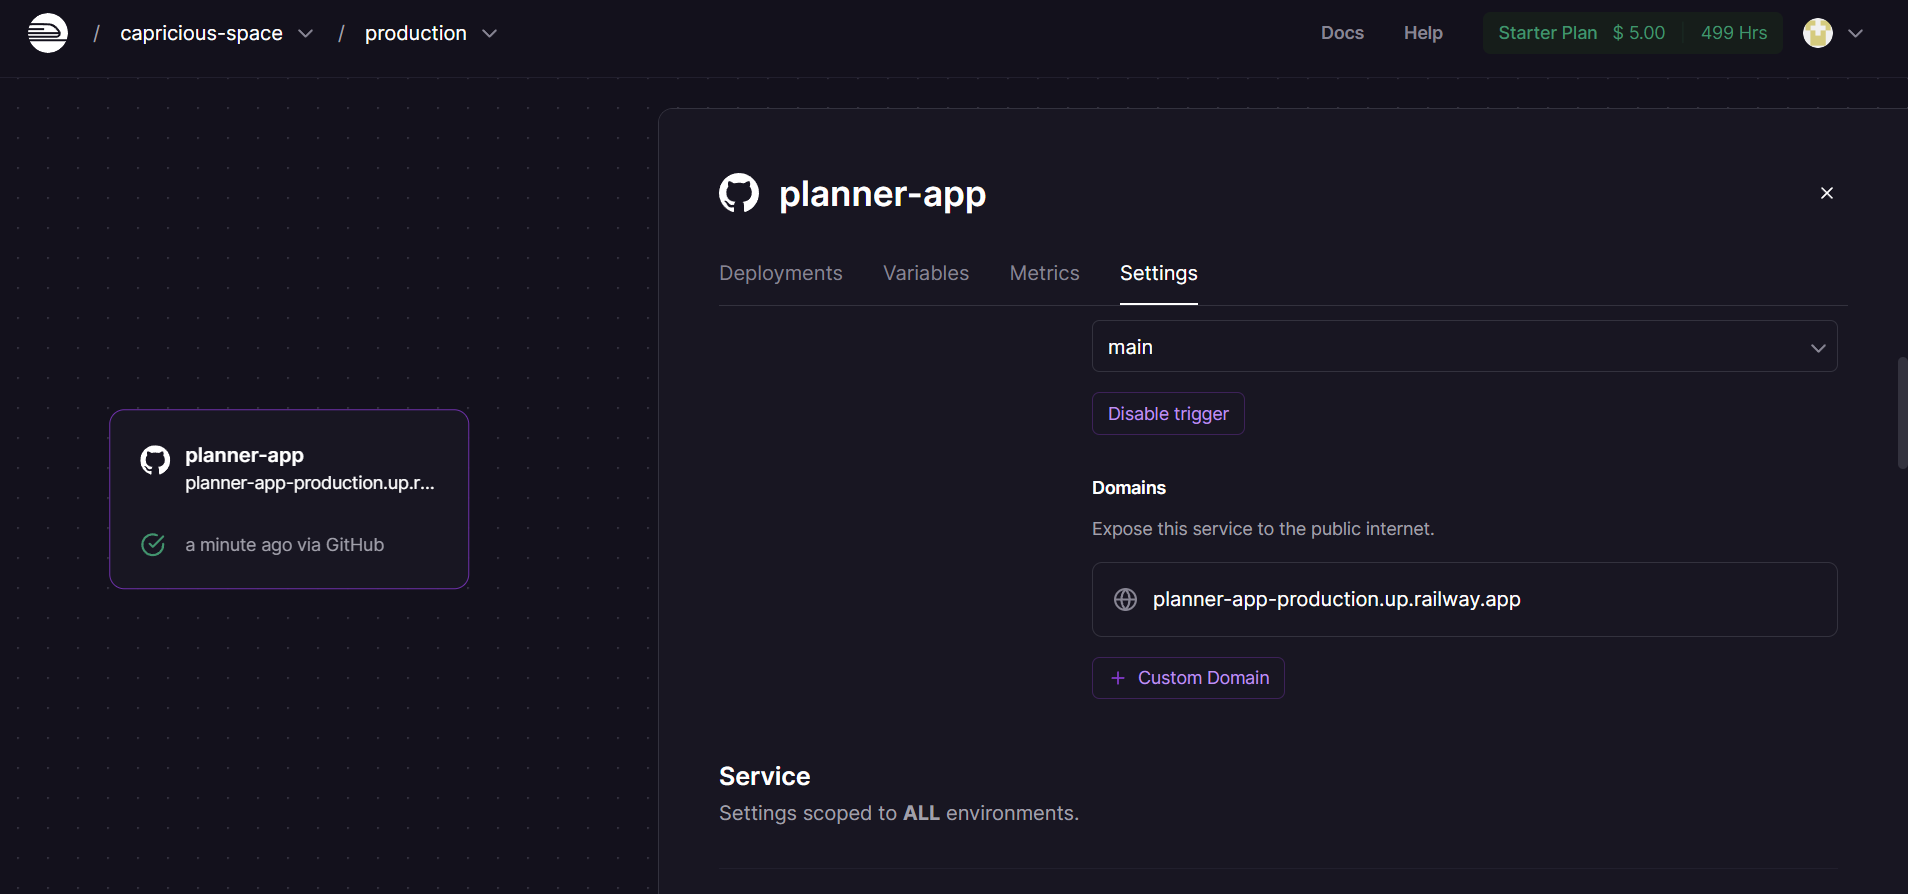Click the Disable trigger button
This screenshot has width=1908, height=894.
pyautogui.click(x=1168, y=414)
